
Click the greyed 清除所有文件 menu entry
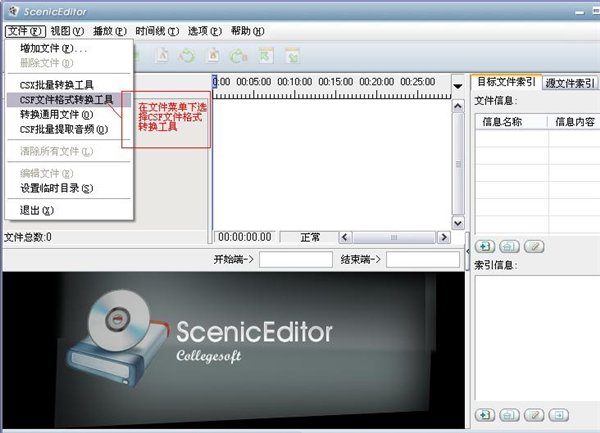pos(69,151)
